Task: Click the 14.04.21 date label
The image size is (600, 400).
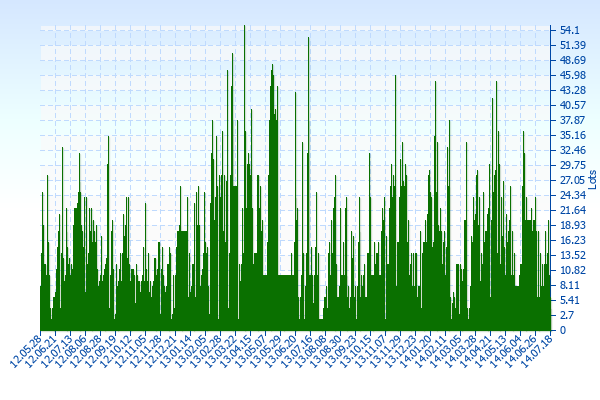Action: [476, 351]
